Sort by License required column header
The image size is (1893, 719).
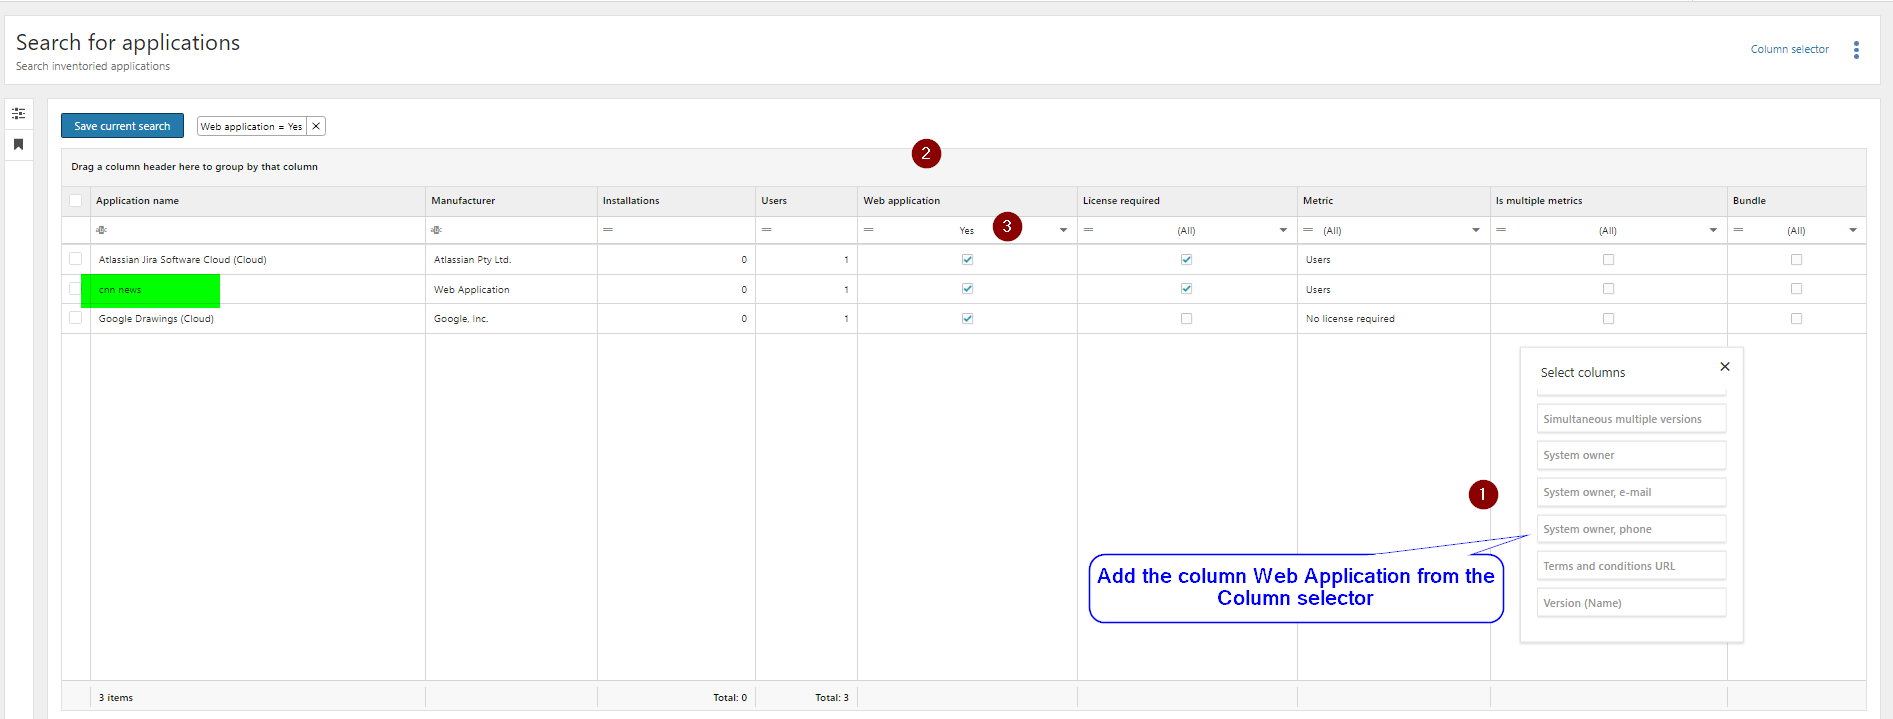[x=1187, y=201]
